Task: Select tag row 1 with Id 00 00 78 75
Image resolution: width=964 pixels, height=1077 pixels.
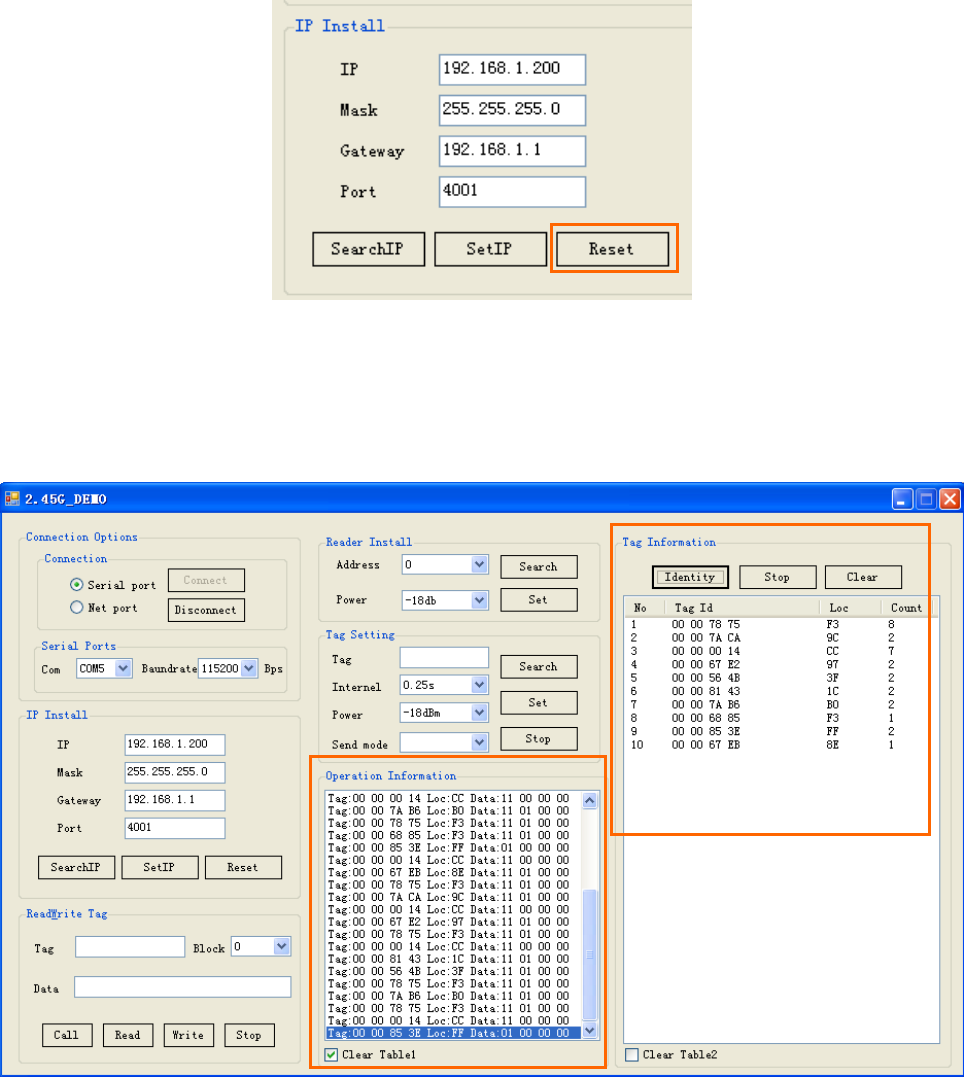Action: pyautogui.click(x=781, y=624)
